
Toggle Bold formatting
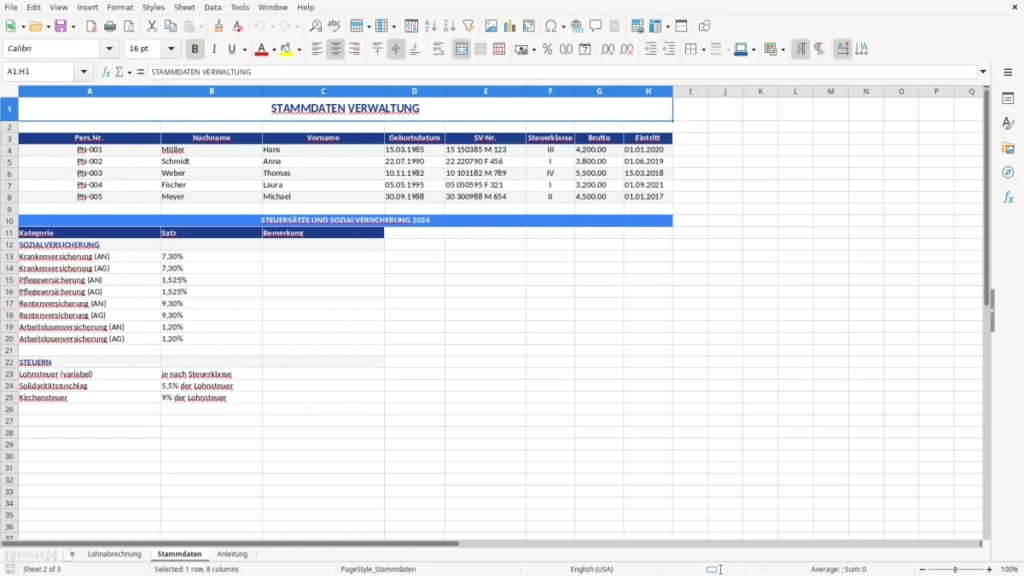tap(195, 49)
